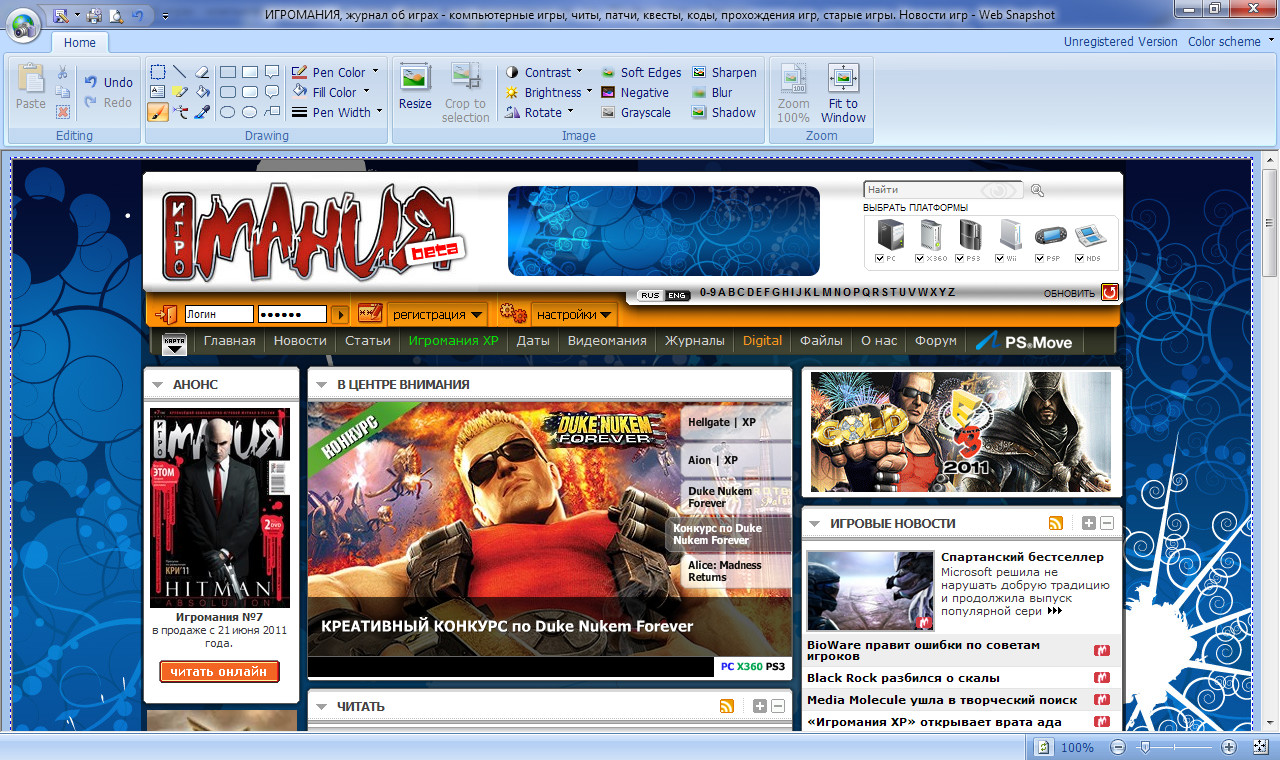Screen dimensions: 1280x760
Task: Add a Shadow effect
Action: [x=724, y=112]
